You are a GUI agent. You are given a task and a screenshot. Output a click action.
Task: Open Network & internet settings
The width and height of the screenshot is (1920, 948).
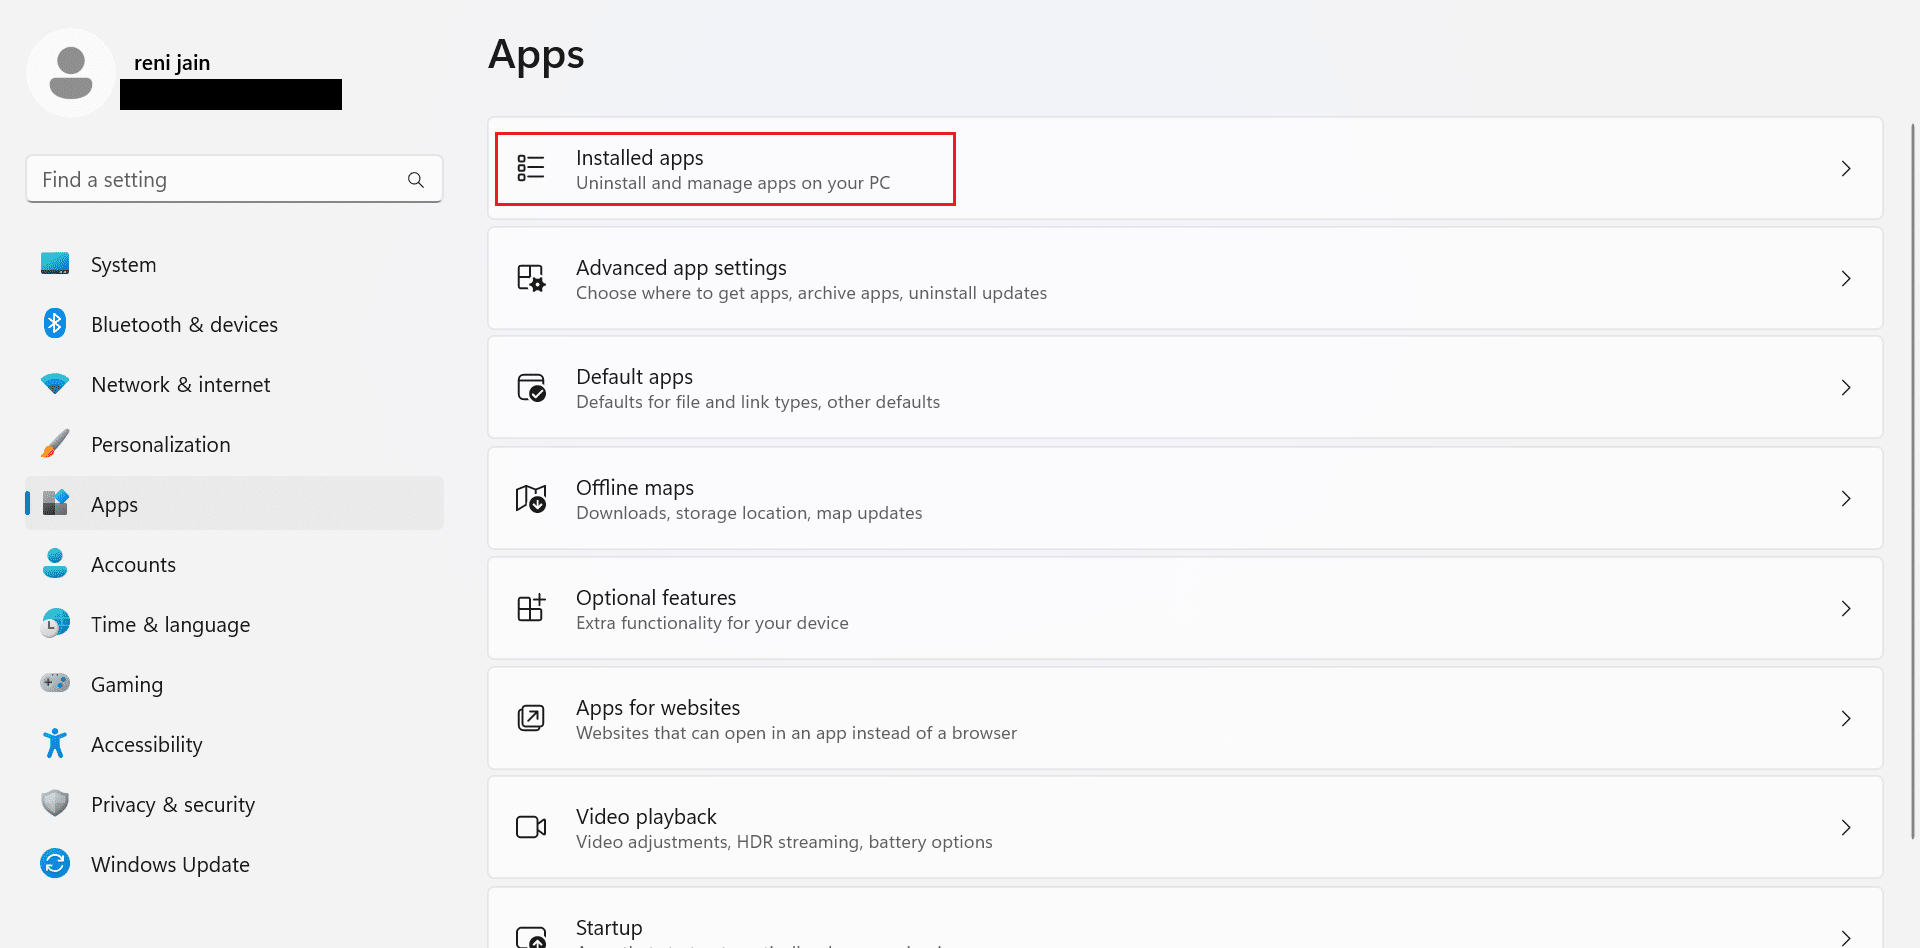click(235, 384)
